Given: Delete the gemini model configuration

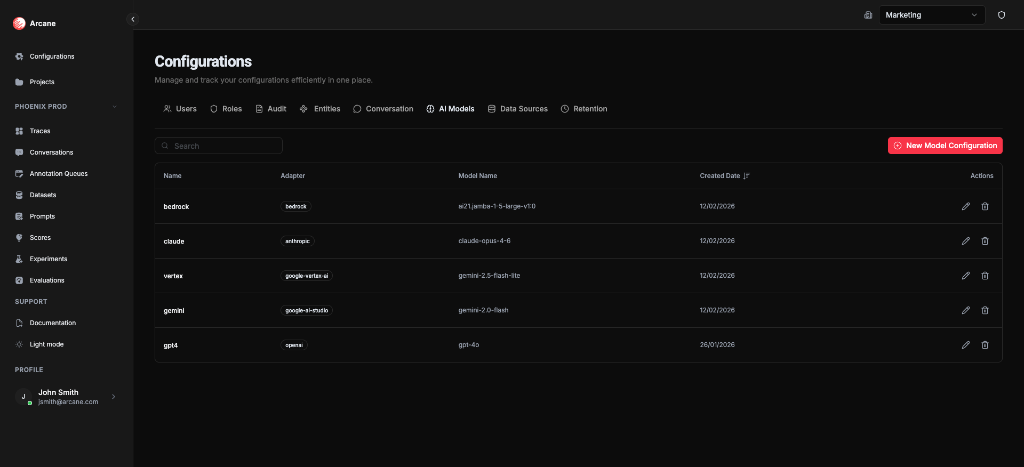Looking at the screenshot, I should pos(985,310).
